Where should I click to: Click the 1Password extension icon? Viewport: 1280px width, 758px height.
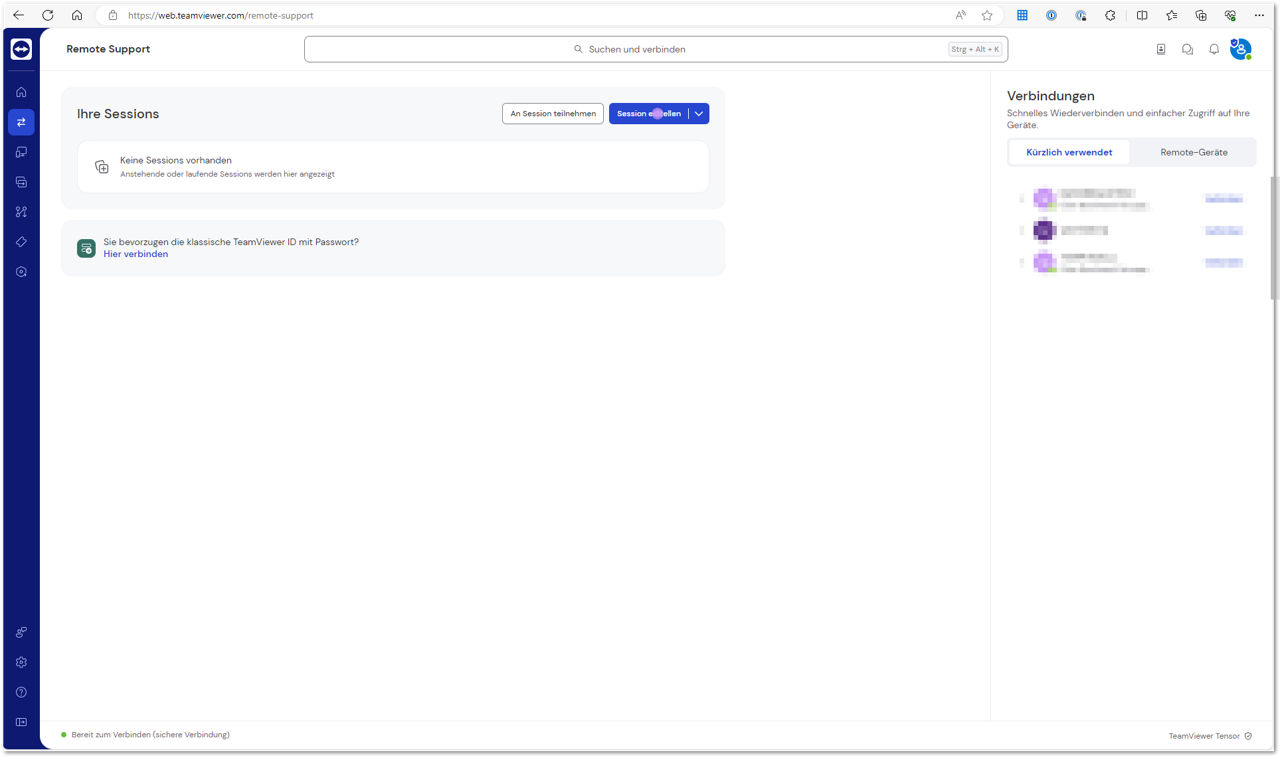tap(1051, 15)
